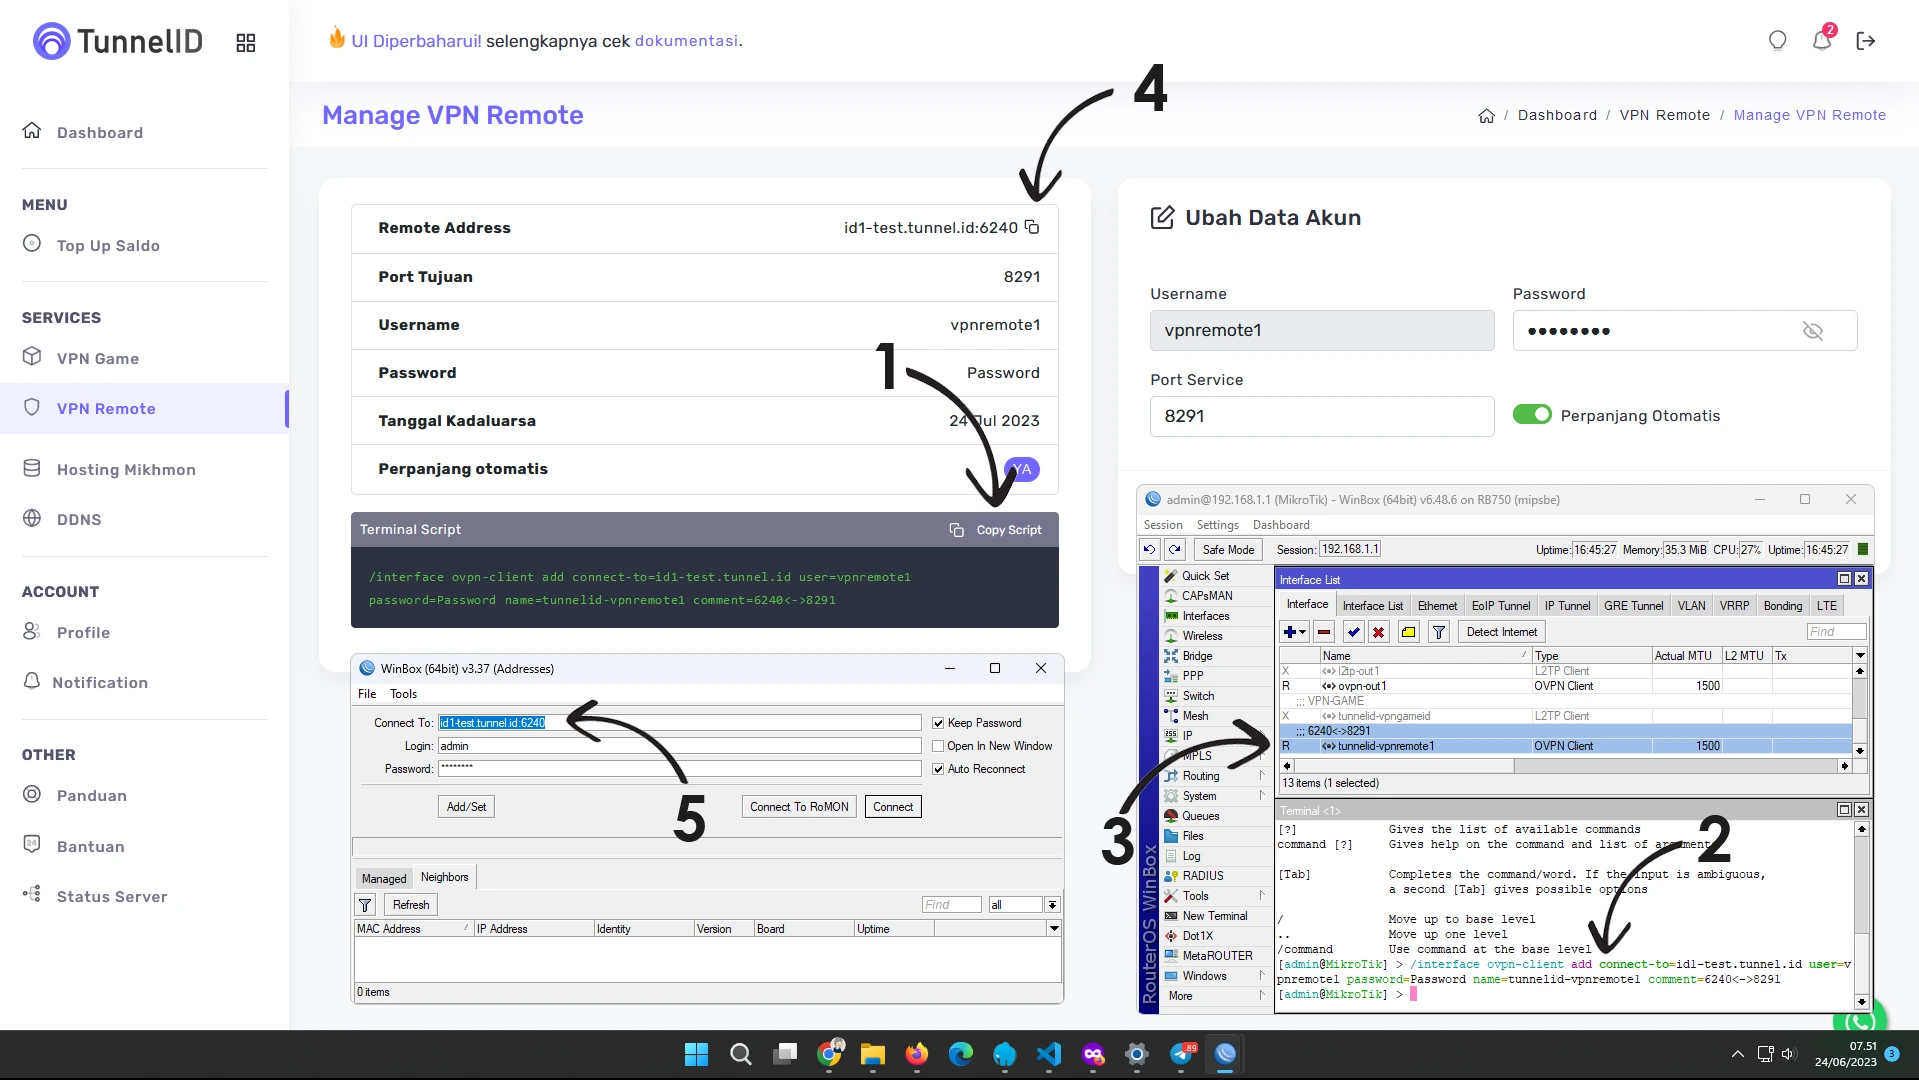This screenshot has width=1919, height=1080.
Task: Toggle the Keep Password checkbox
Action: pyautogui.click(x=938, y=723)
